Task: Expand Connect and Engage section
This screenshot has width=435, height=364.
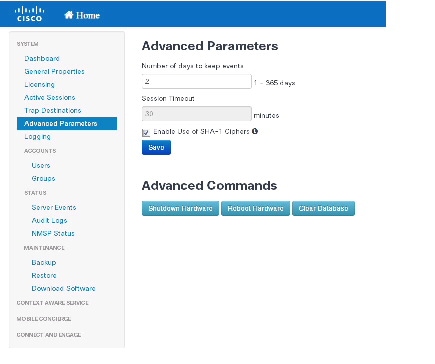Action: 49,335
